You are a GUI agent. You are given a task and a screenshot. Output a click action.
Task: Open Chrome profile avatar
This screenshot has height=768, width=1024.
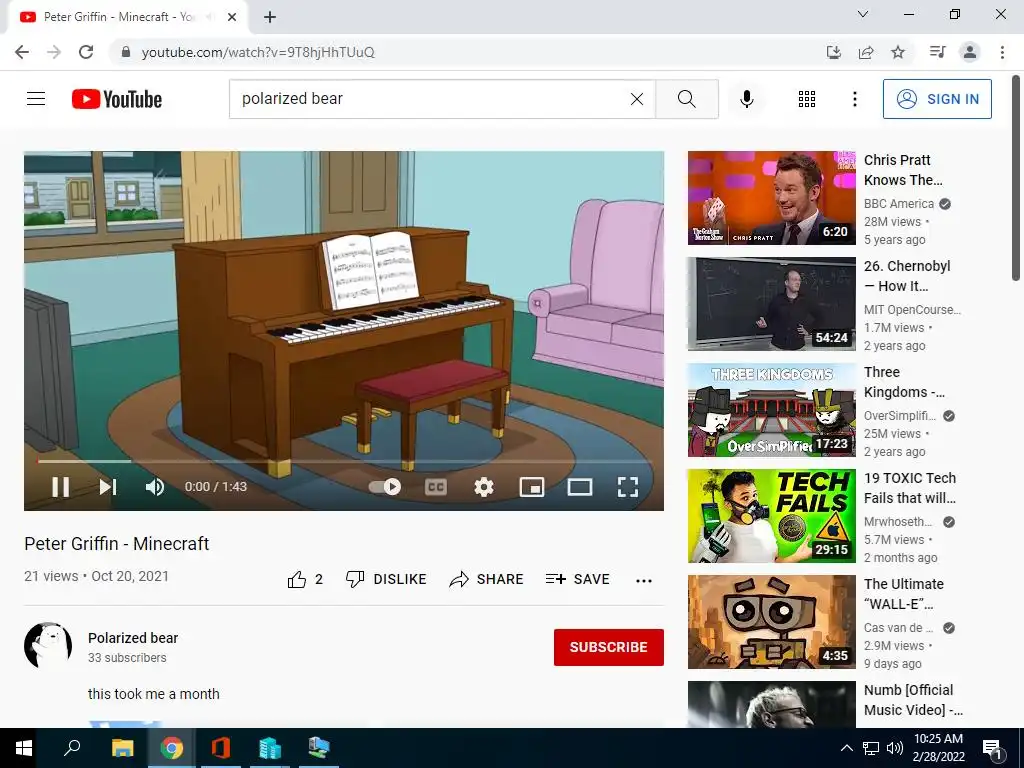pyautogui.click(x=970, y=52)
